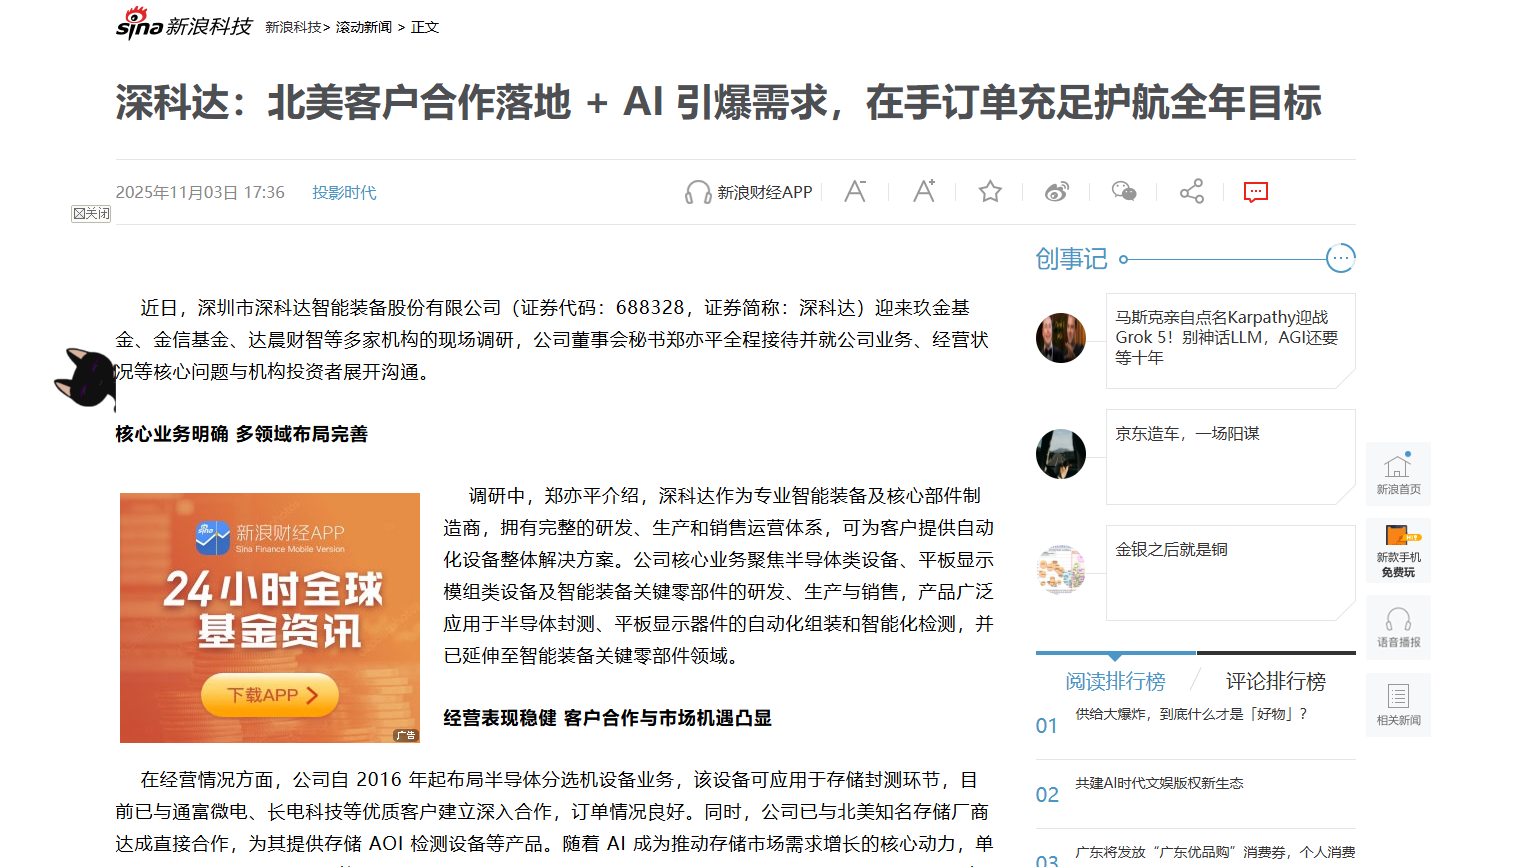Click the 正文 breadcrumb text
Screen dimensions: 1523x867
(425, 27)
